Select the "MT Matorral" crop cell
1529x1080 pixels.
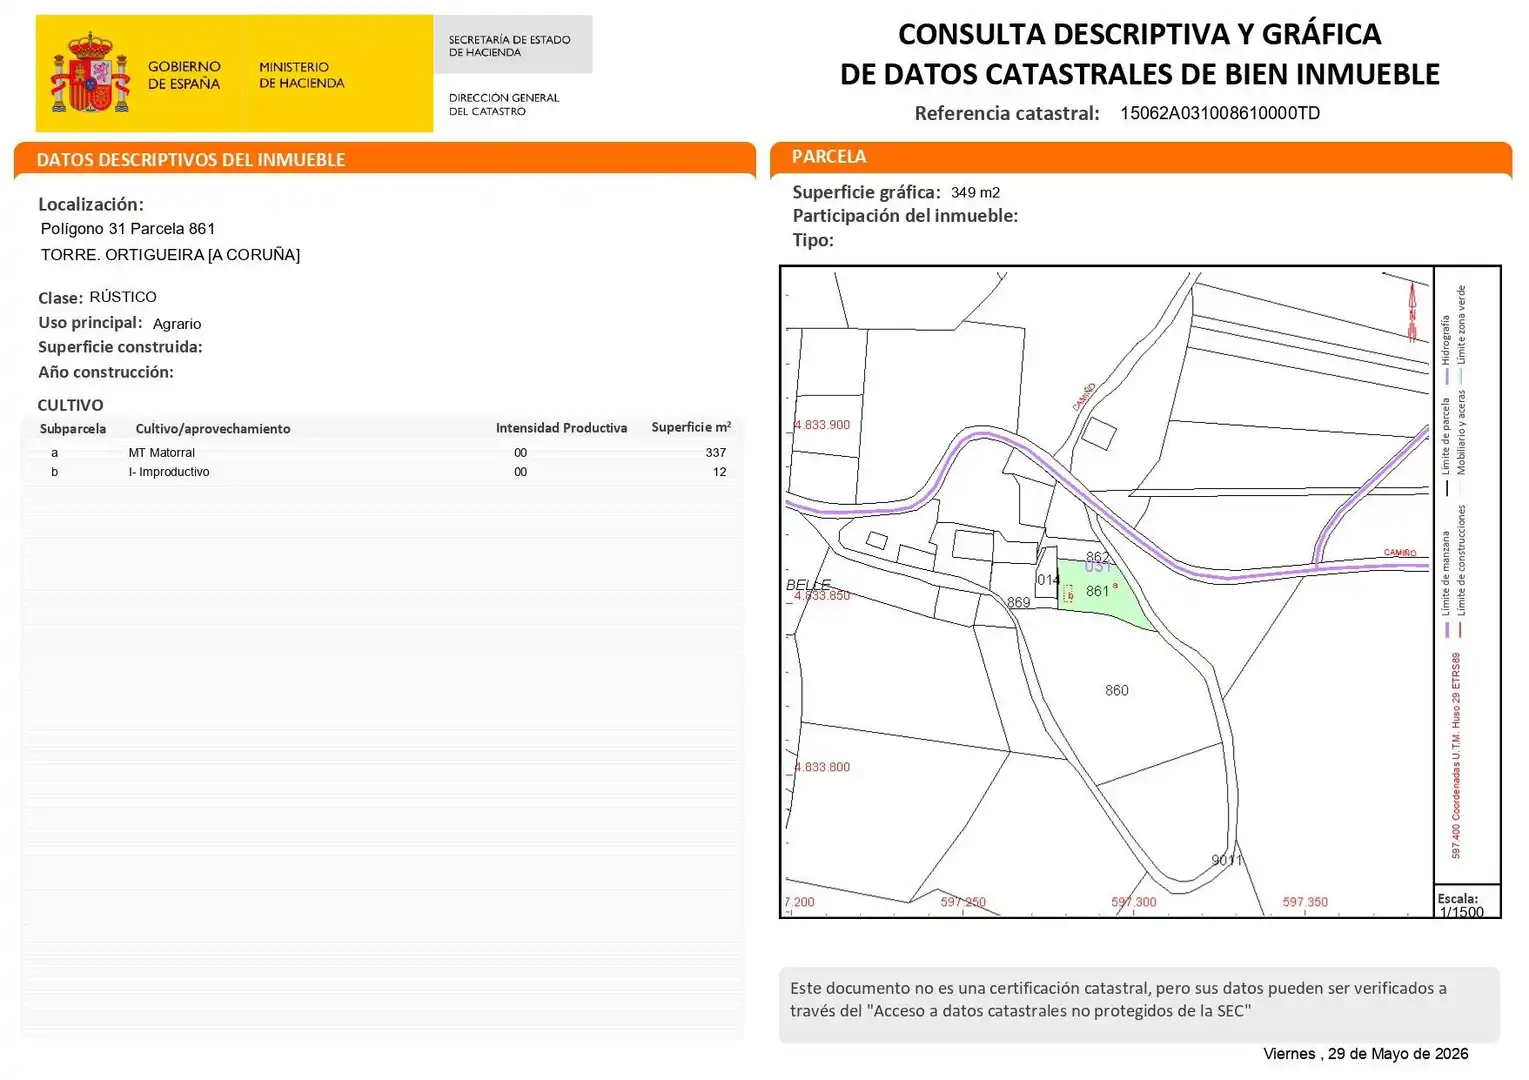click(x=162, y=453)
